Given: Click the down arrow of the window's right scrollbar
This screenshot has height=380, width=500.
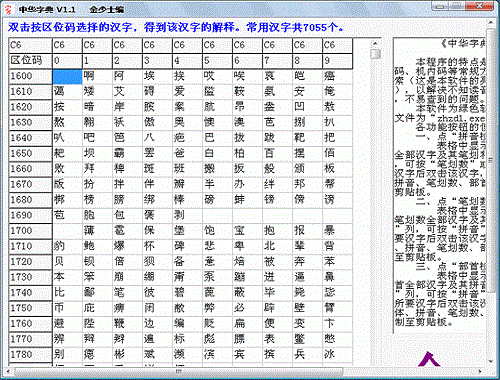Looking at the screenshot, I should tap(491, 361).
